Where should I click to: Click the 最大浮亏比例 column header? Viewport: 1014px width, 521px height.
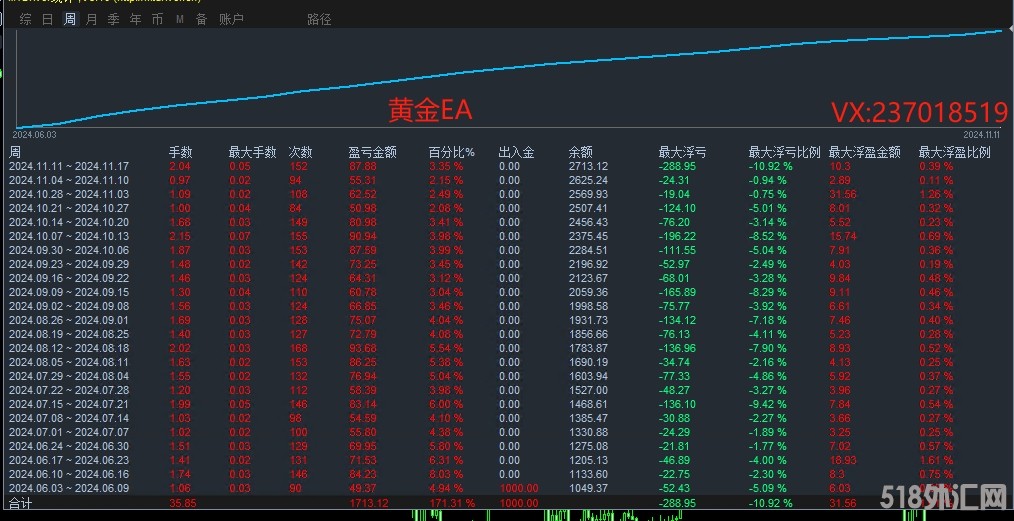click(x=784, y=153)
